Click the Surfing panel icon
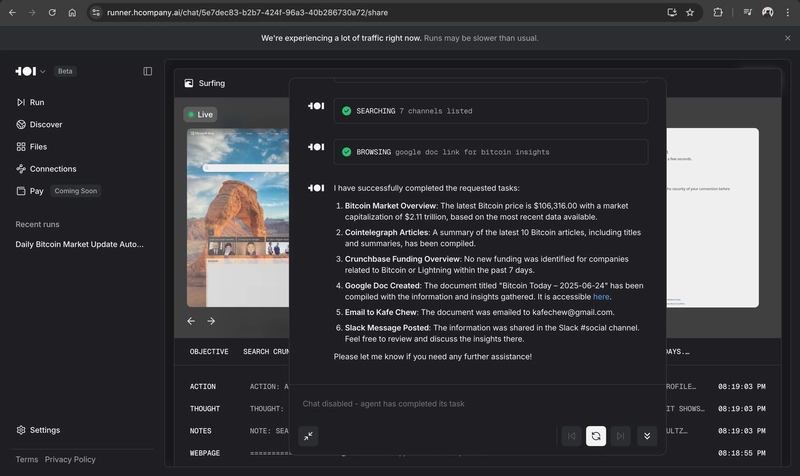 click(189, 83)
